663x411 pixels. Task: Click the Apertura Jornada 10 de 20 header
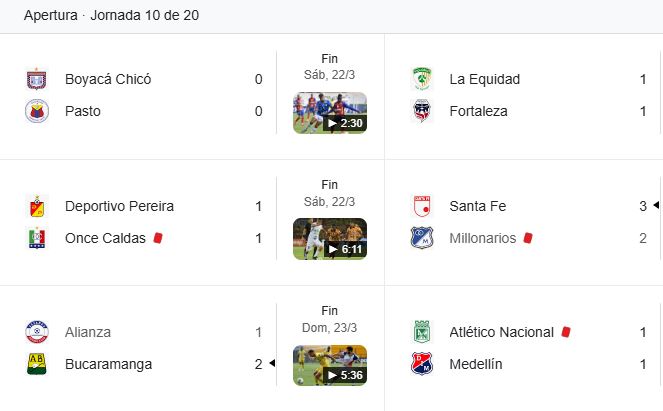pyautogui.click(x=111, y=15)
